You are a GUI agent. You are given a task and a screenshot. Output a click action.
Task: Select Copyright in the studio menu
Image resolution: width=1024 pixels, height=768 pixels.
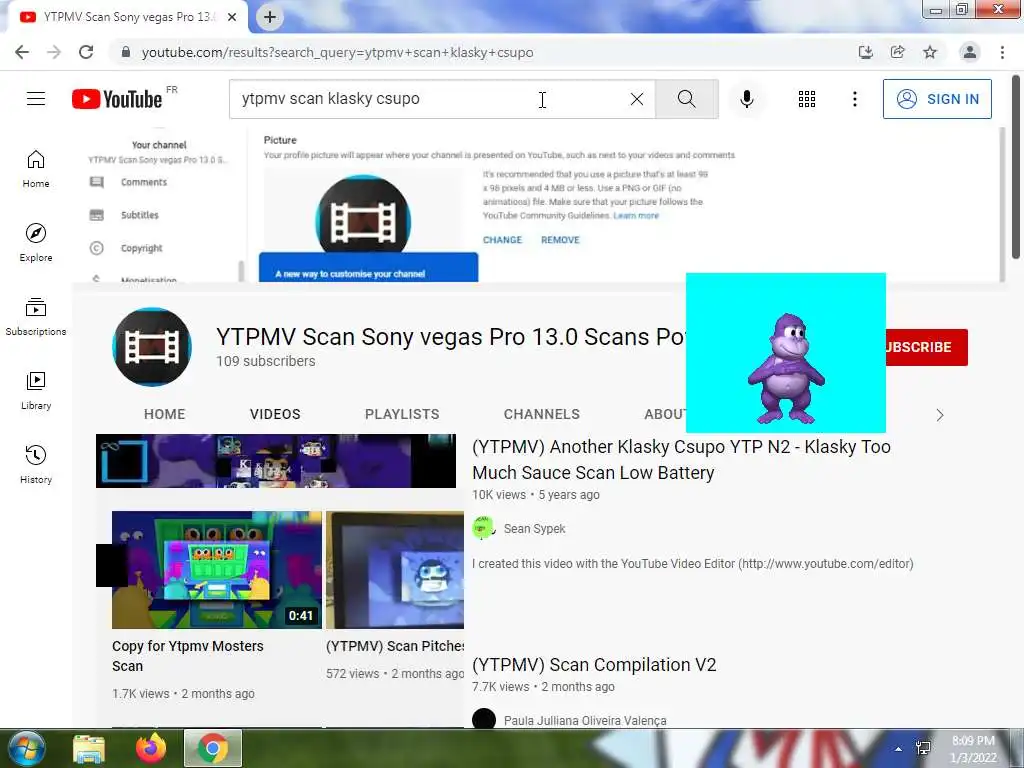141,248
